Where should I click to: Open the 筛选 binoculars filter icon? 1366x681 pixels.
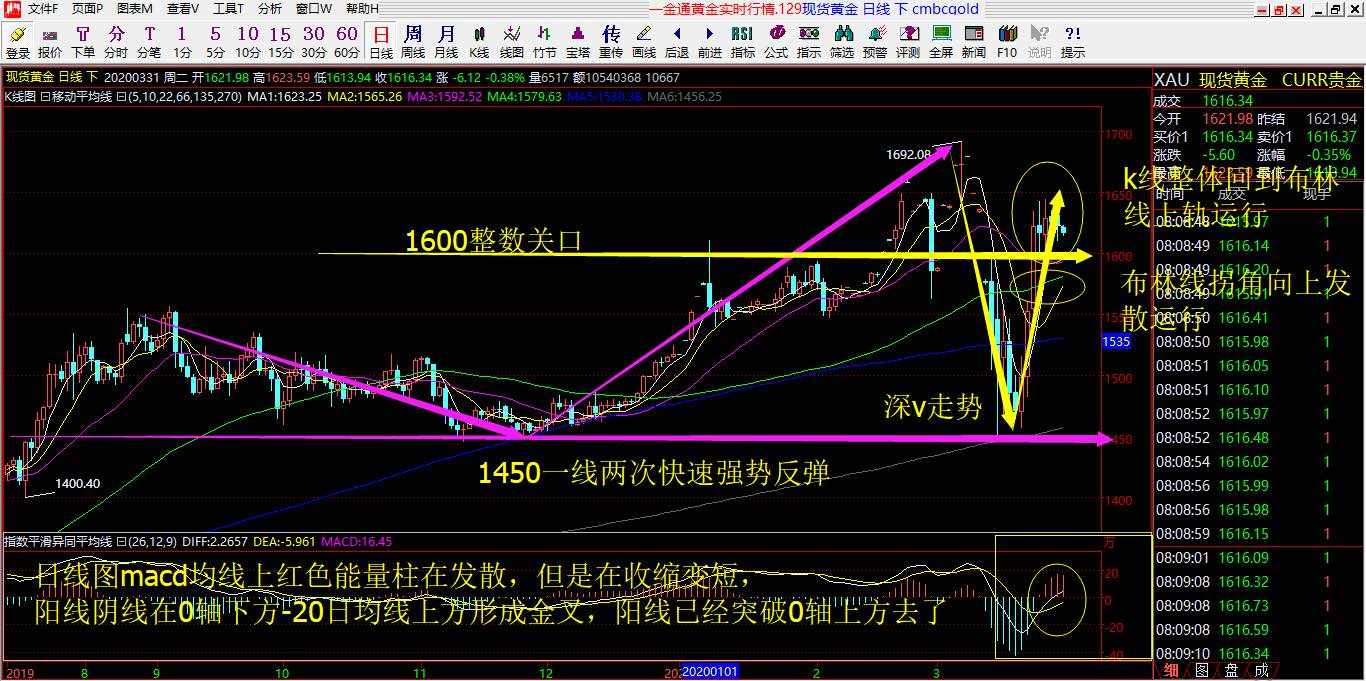(842, 42)
